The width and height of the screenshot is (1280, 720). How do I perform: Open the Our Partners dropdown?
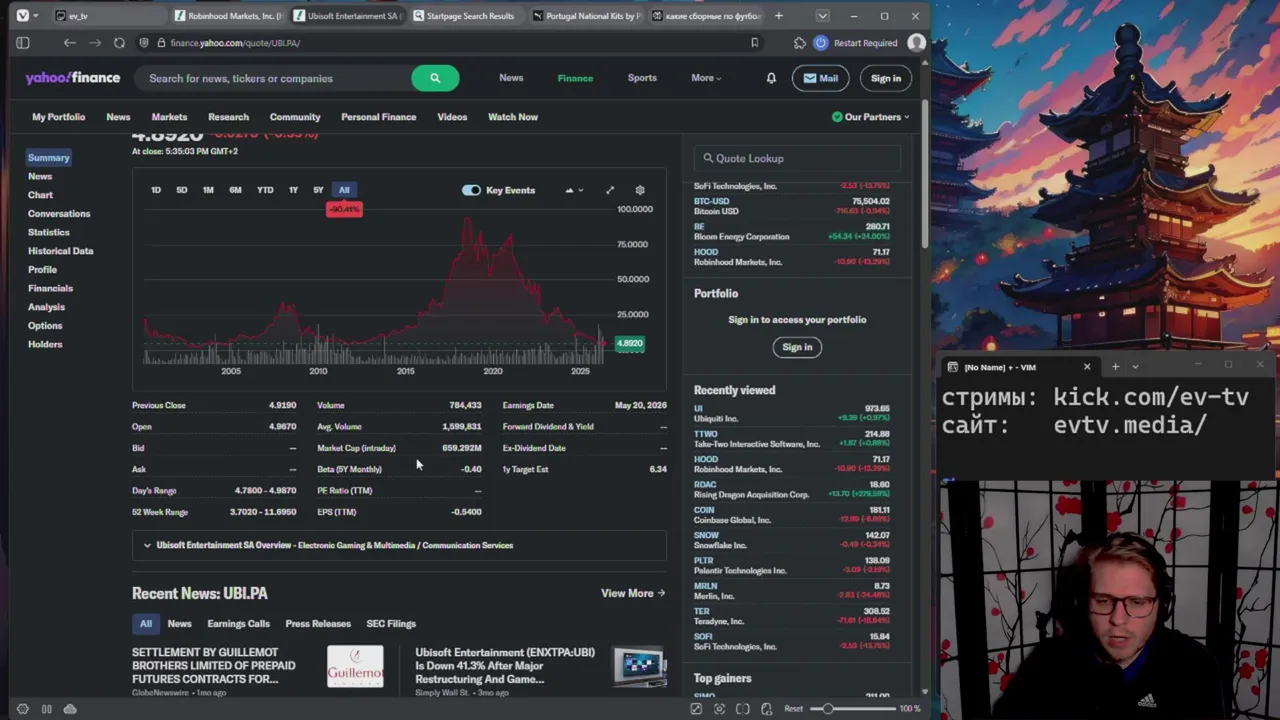(x=871, y=117)
